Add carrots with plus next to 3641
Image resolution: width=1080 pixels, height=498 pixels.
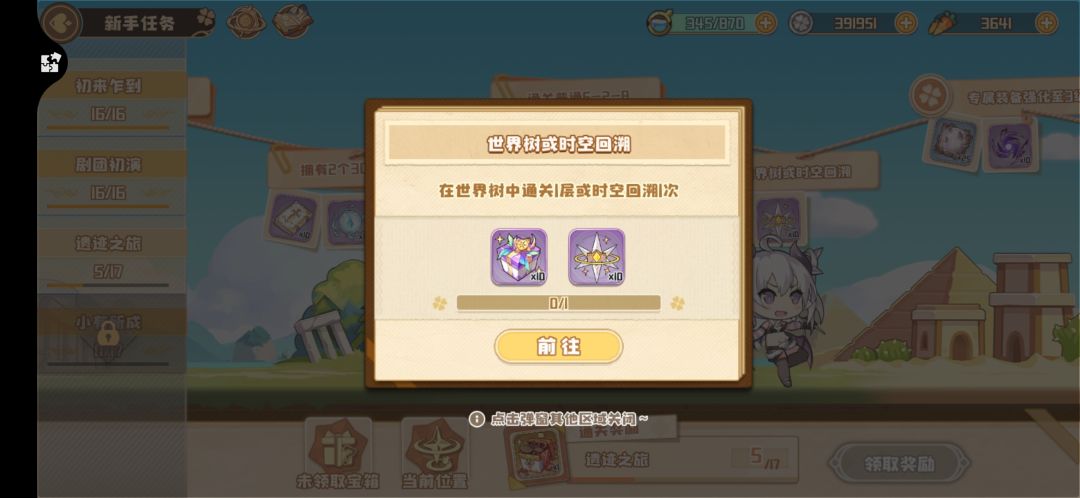1046,23
